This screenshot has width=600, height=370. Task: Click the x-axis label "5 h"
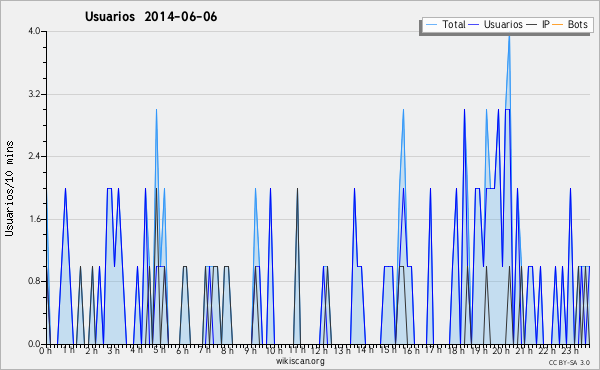(159, 350)
